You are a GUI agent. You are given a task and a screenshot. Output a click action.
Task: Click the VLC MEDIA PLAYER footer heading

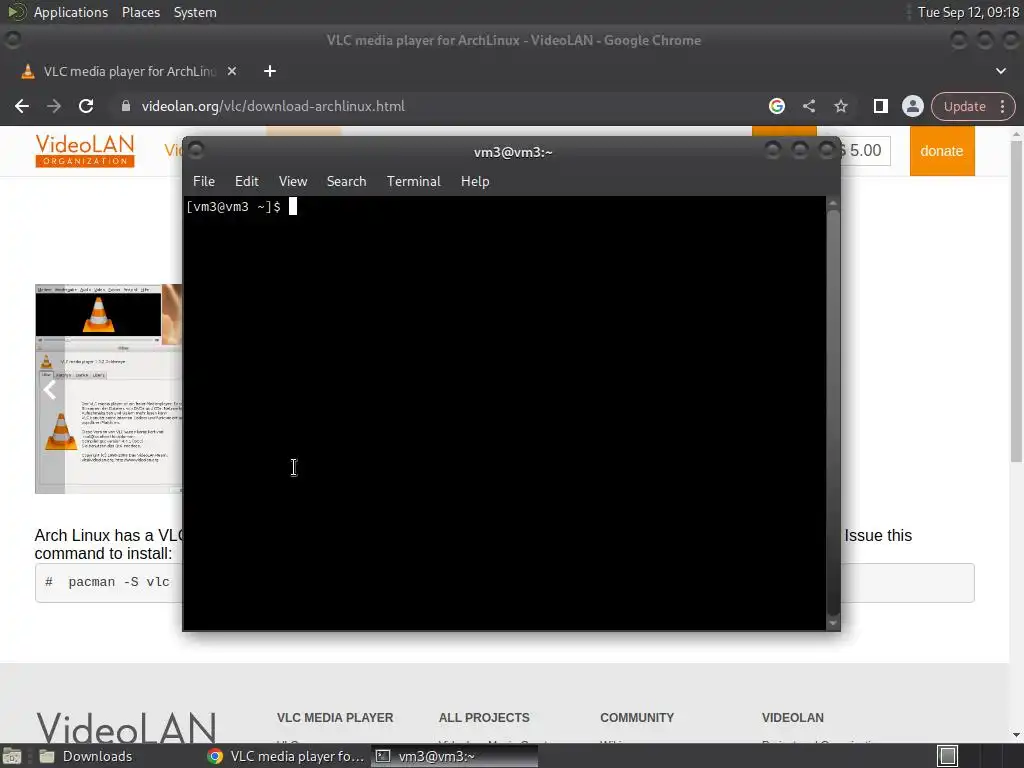(x=335, y=718)
